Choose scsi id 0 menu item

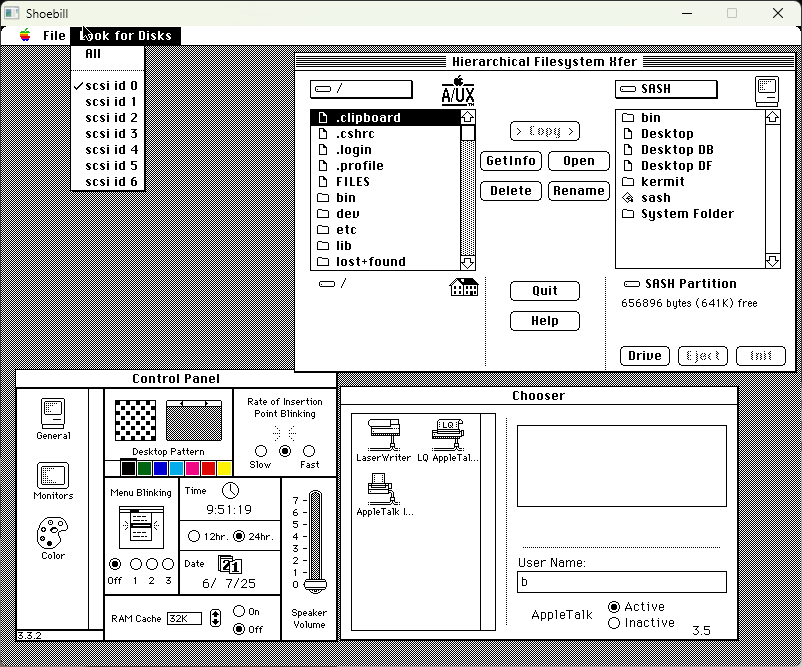pyautogui.click(x=108, y=85)
